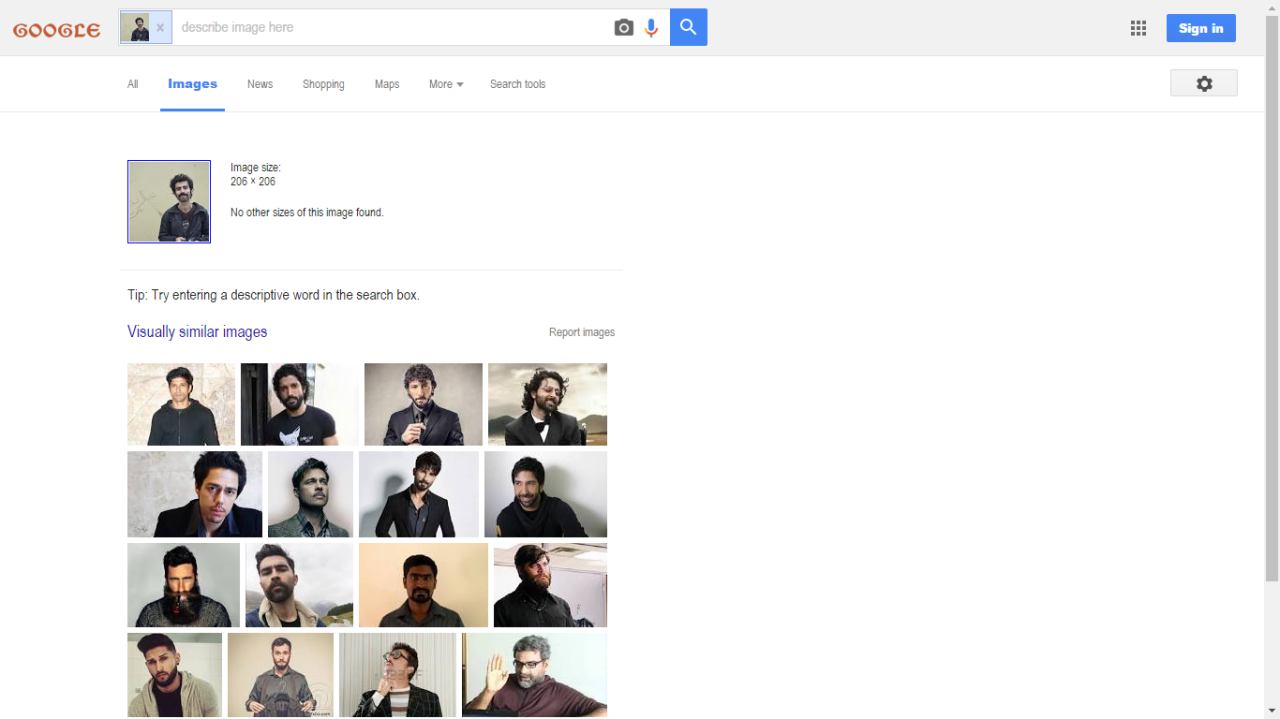Open the Visually similar images link
Image resolution: width=1280 pixels, height=719 pixels.
tap(197, 332)
